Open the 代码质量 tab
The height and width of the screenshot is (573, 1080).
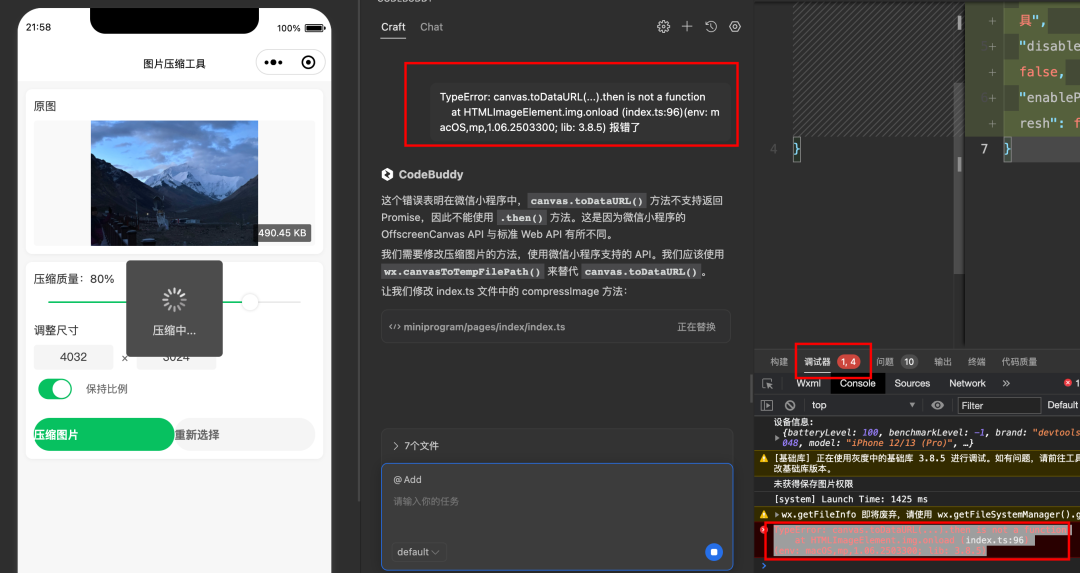(1019, 362)
